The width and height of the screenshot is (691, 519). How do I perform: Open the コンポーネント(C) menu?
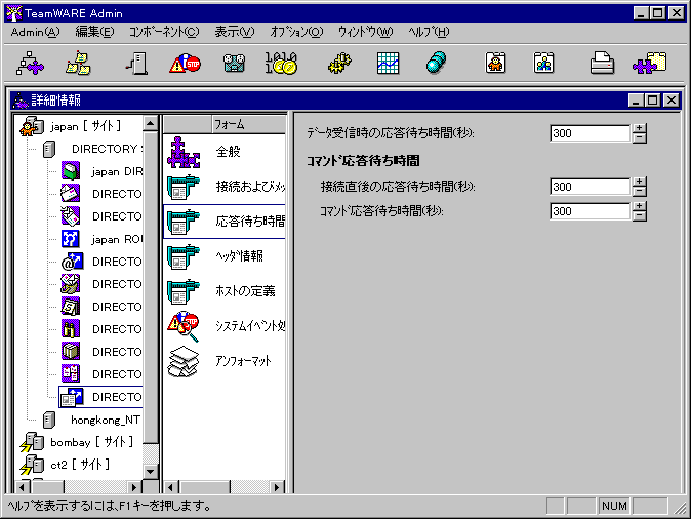(164, 32)
